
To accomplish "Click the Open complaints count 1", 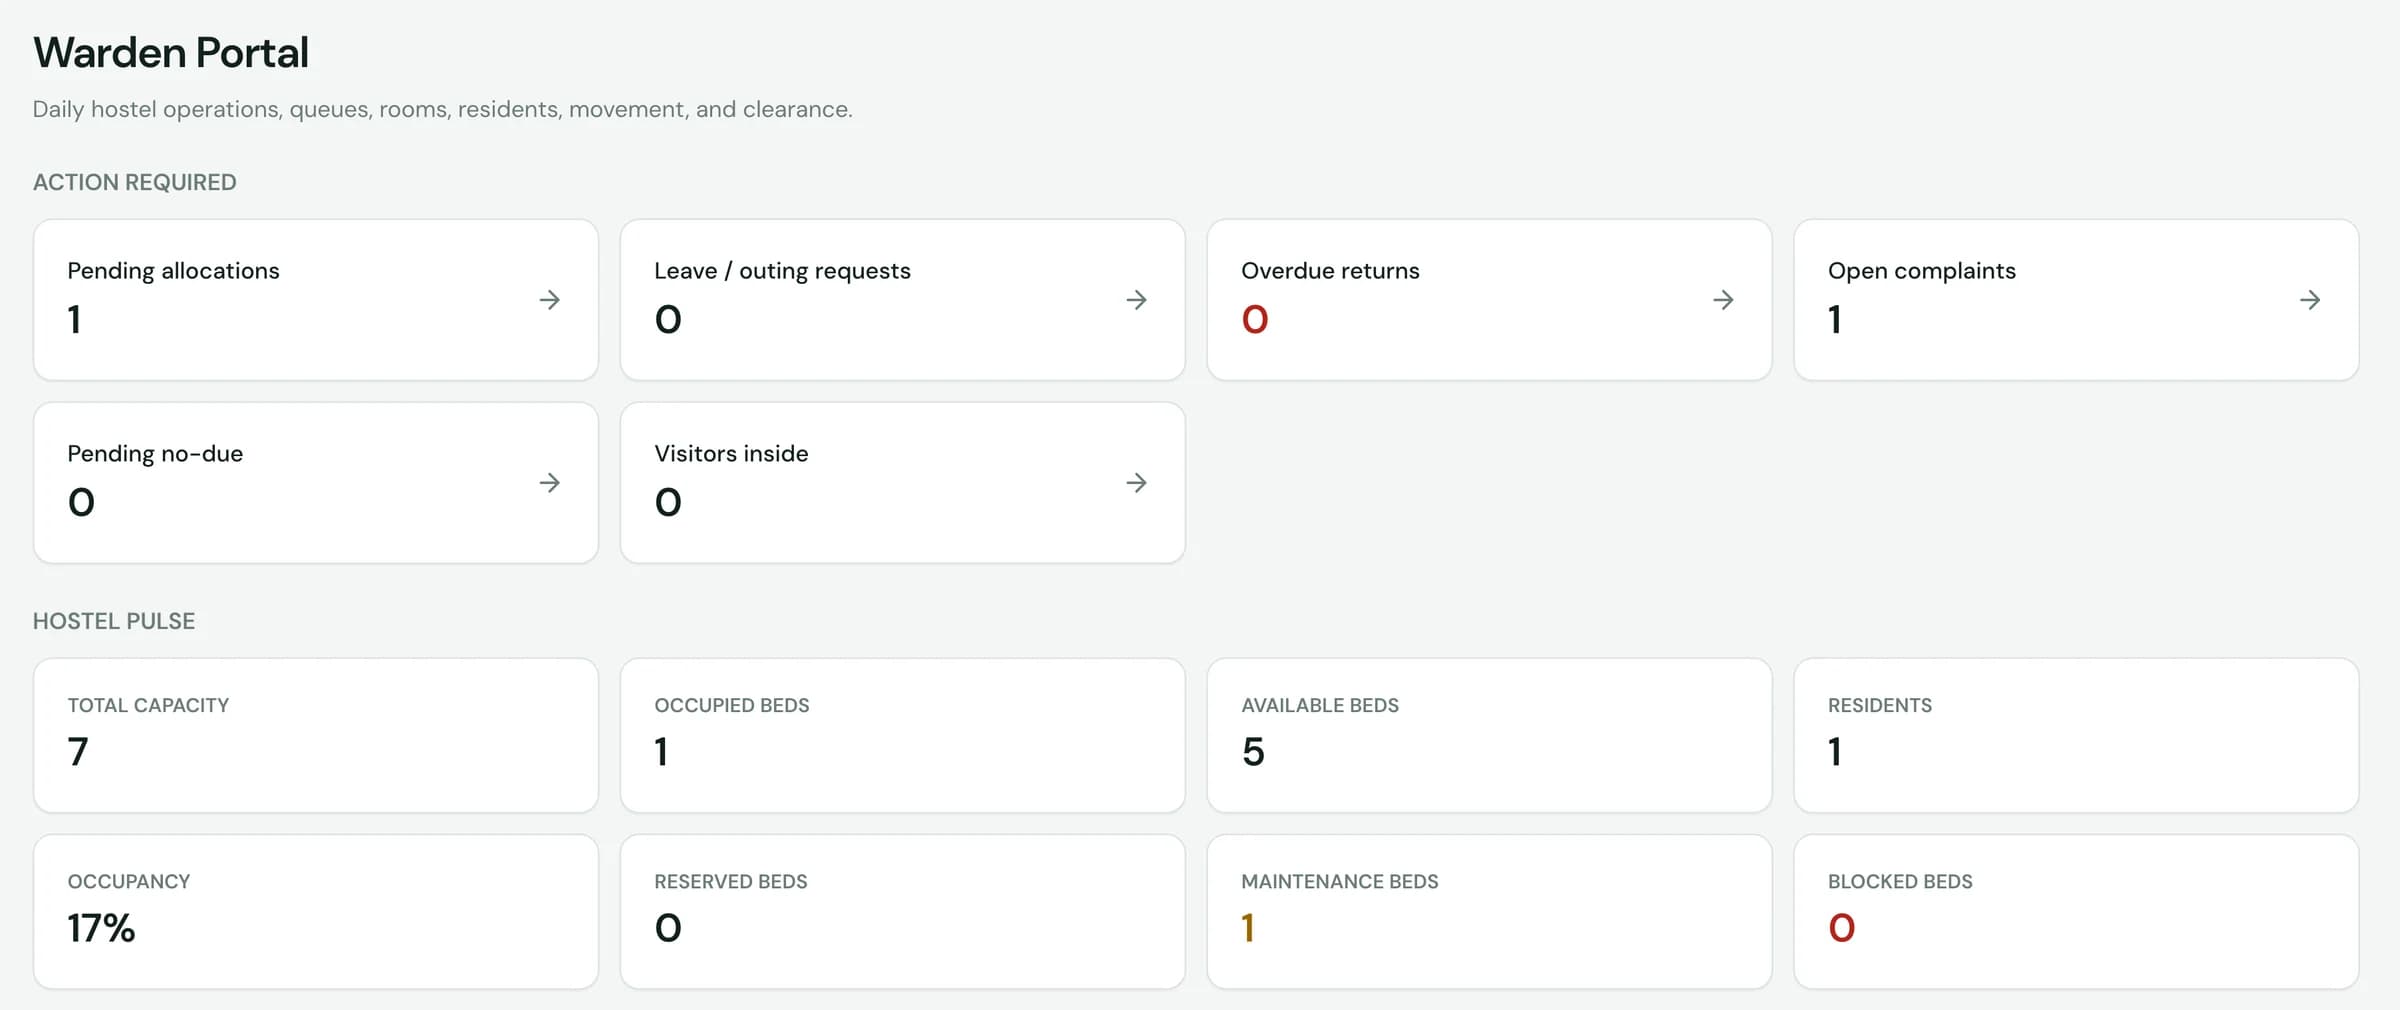I will pos(1835,320).
